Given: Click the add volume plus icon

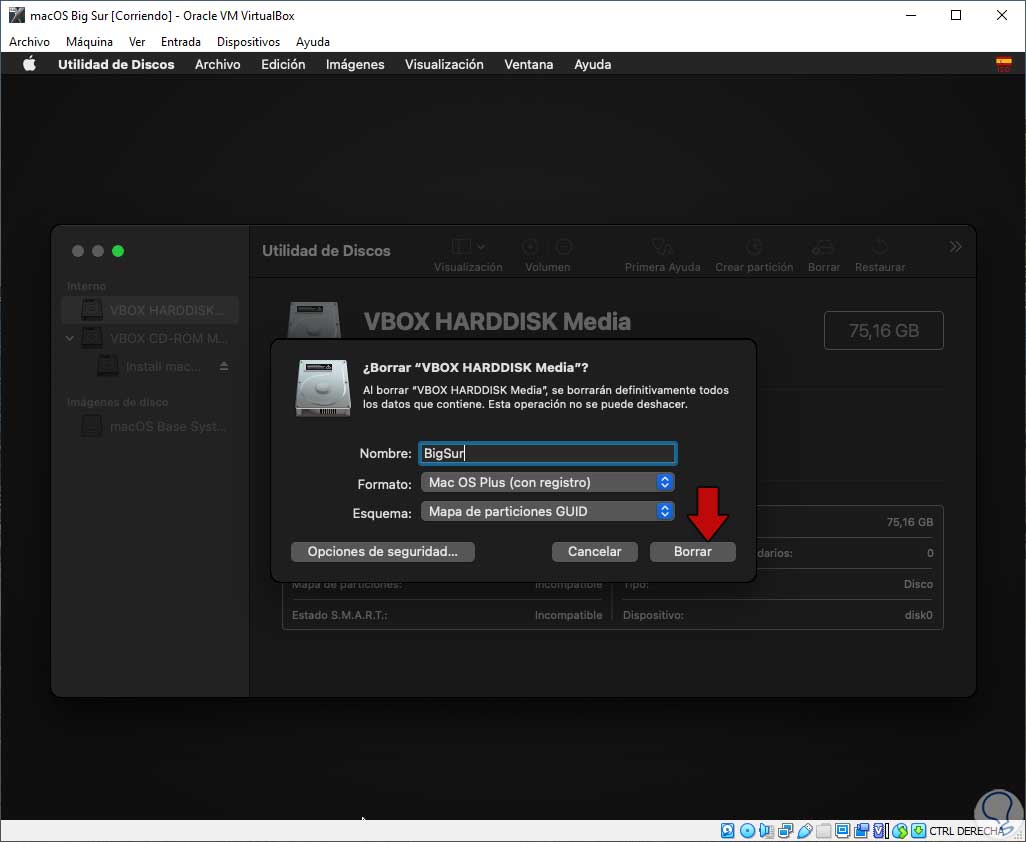Looking at the screenshot, I should click(x=530, y=247).
